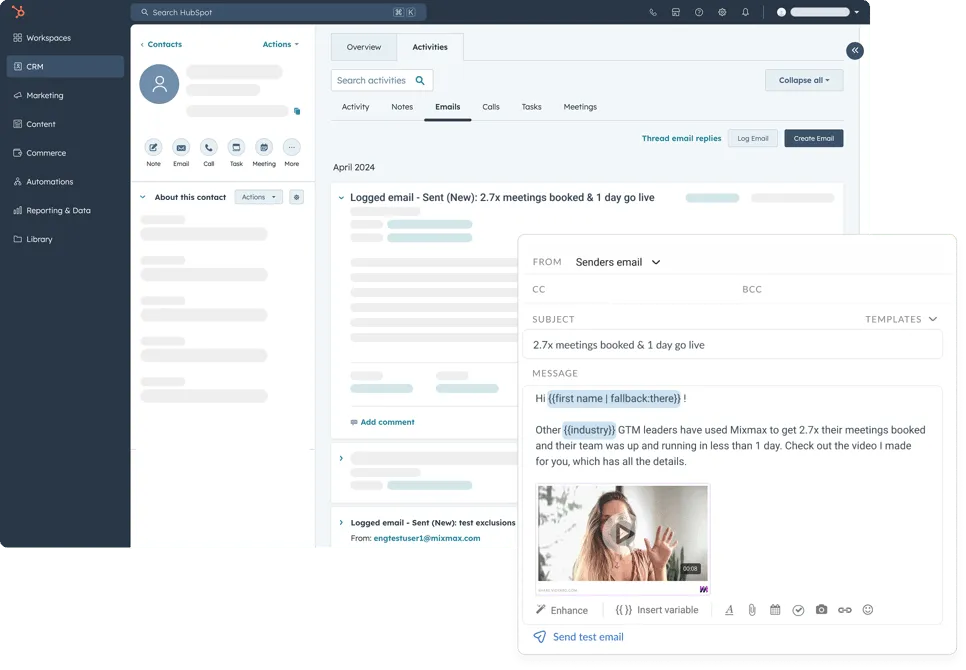Click the Create Email button

tap(814, 138)
